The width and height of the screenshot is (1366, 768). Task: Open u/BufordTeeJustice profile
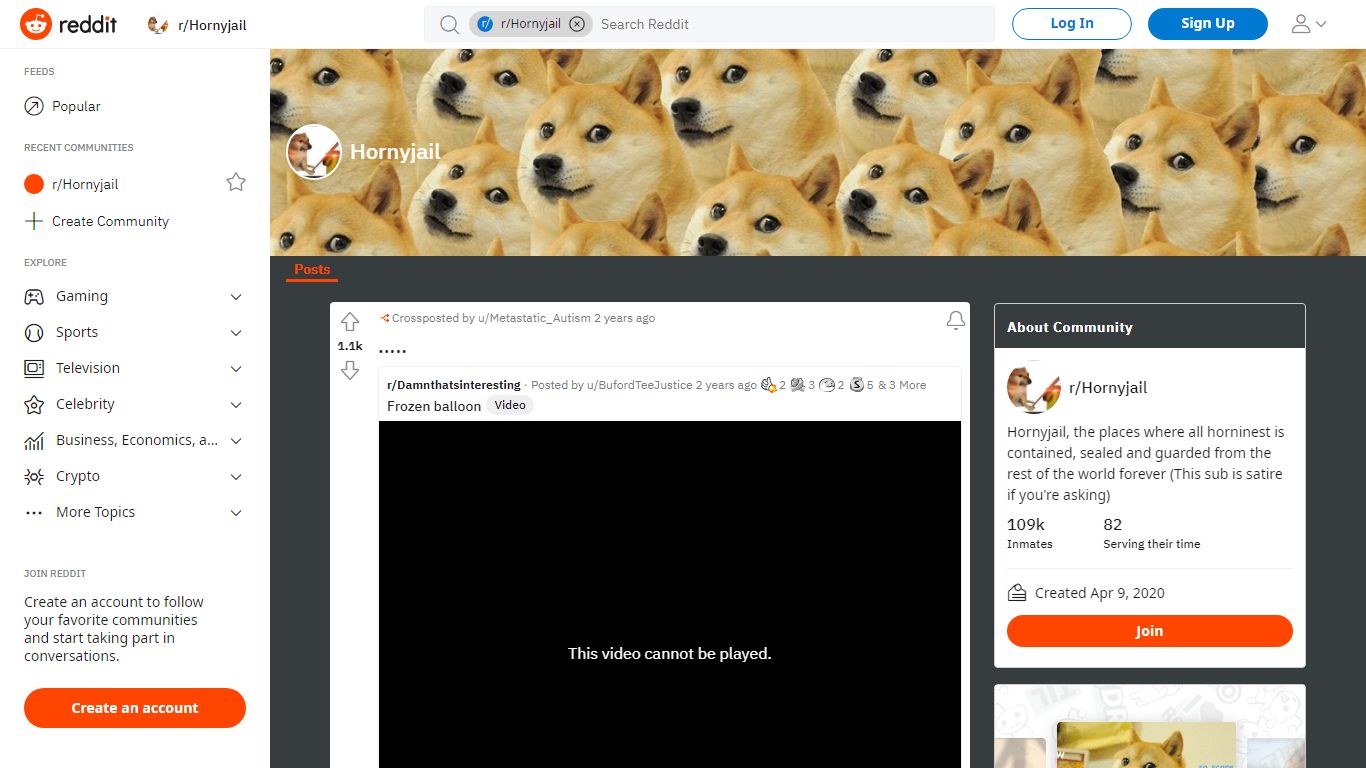(x=639, y=385)
